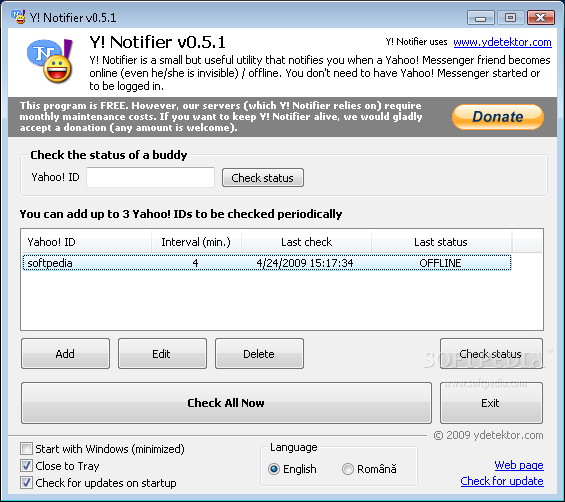Click the Last check column header

pos(306,242)
